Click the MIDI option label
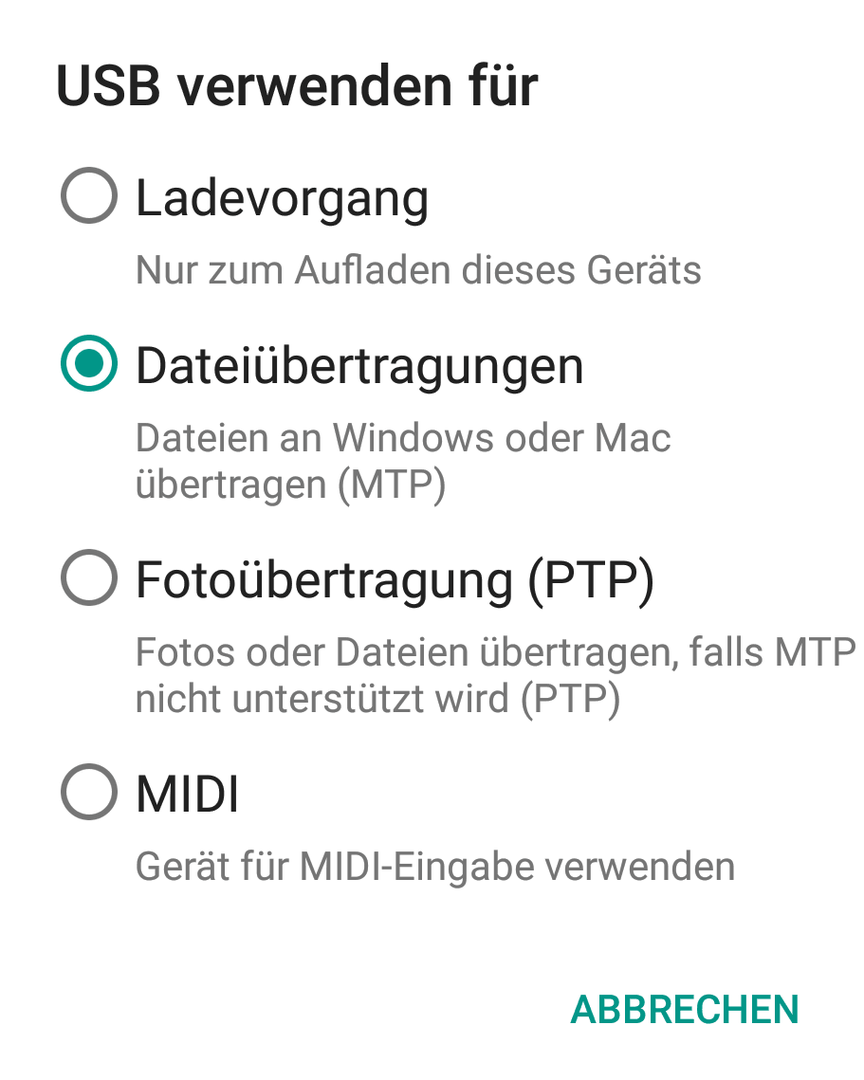Image resolution: width=864 pixels, height=1080 pixels. point(187,794)
